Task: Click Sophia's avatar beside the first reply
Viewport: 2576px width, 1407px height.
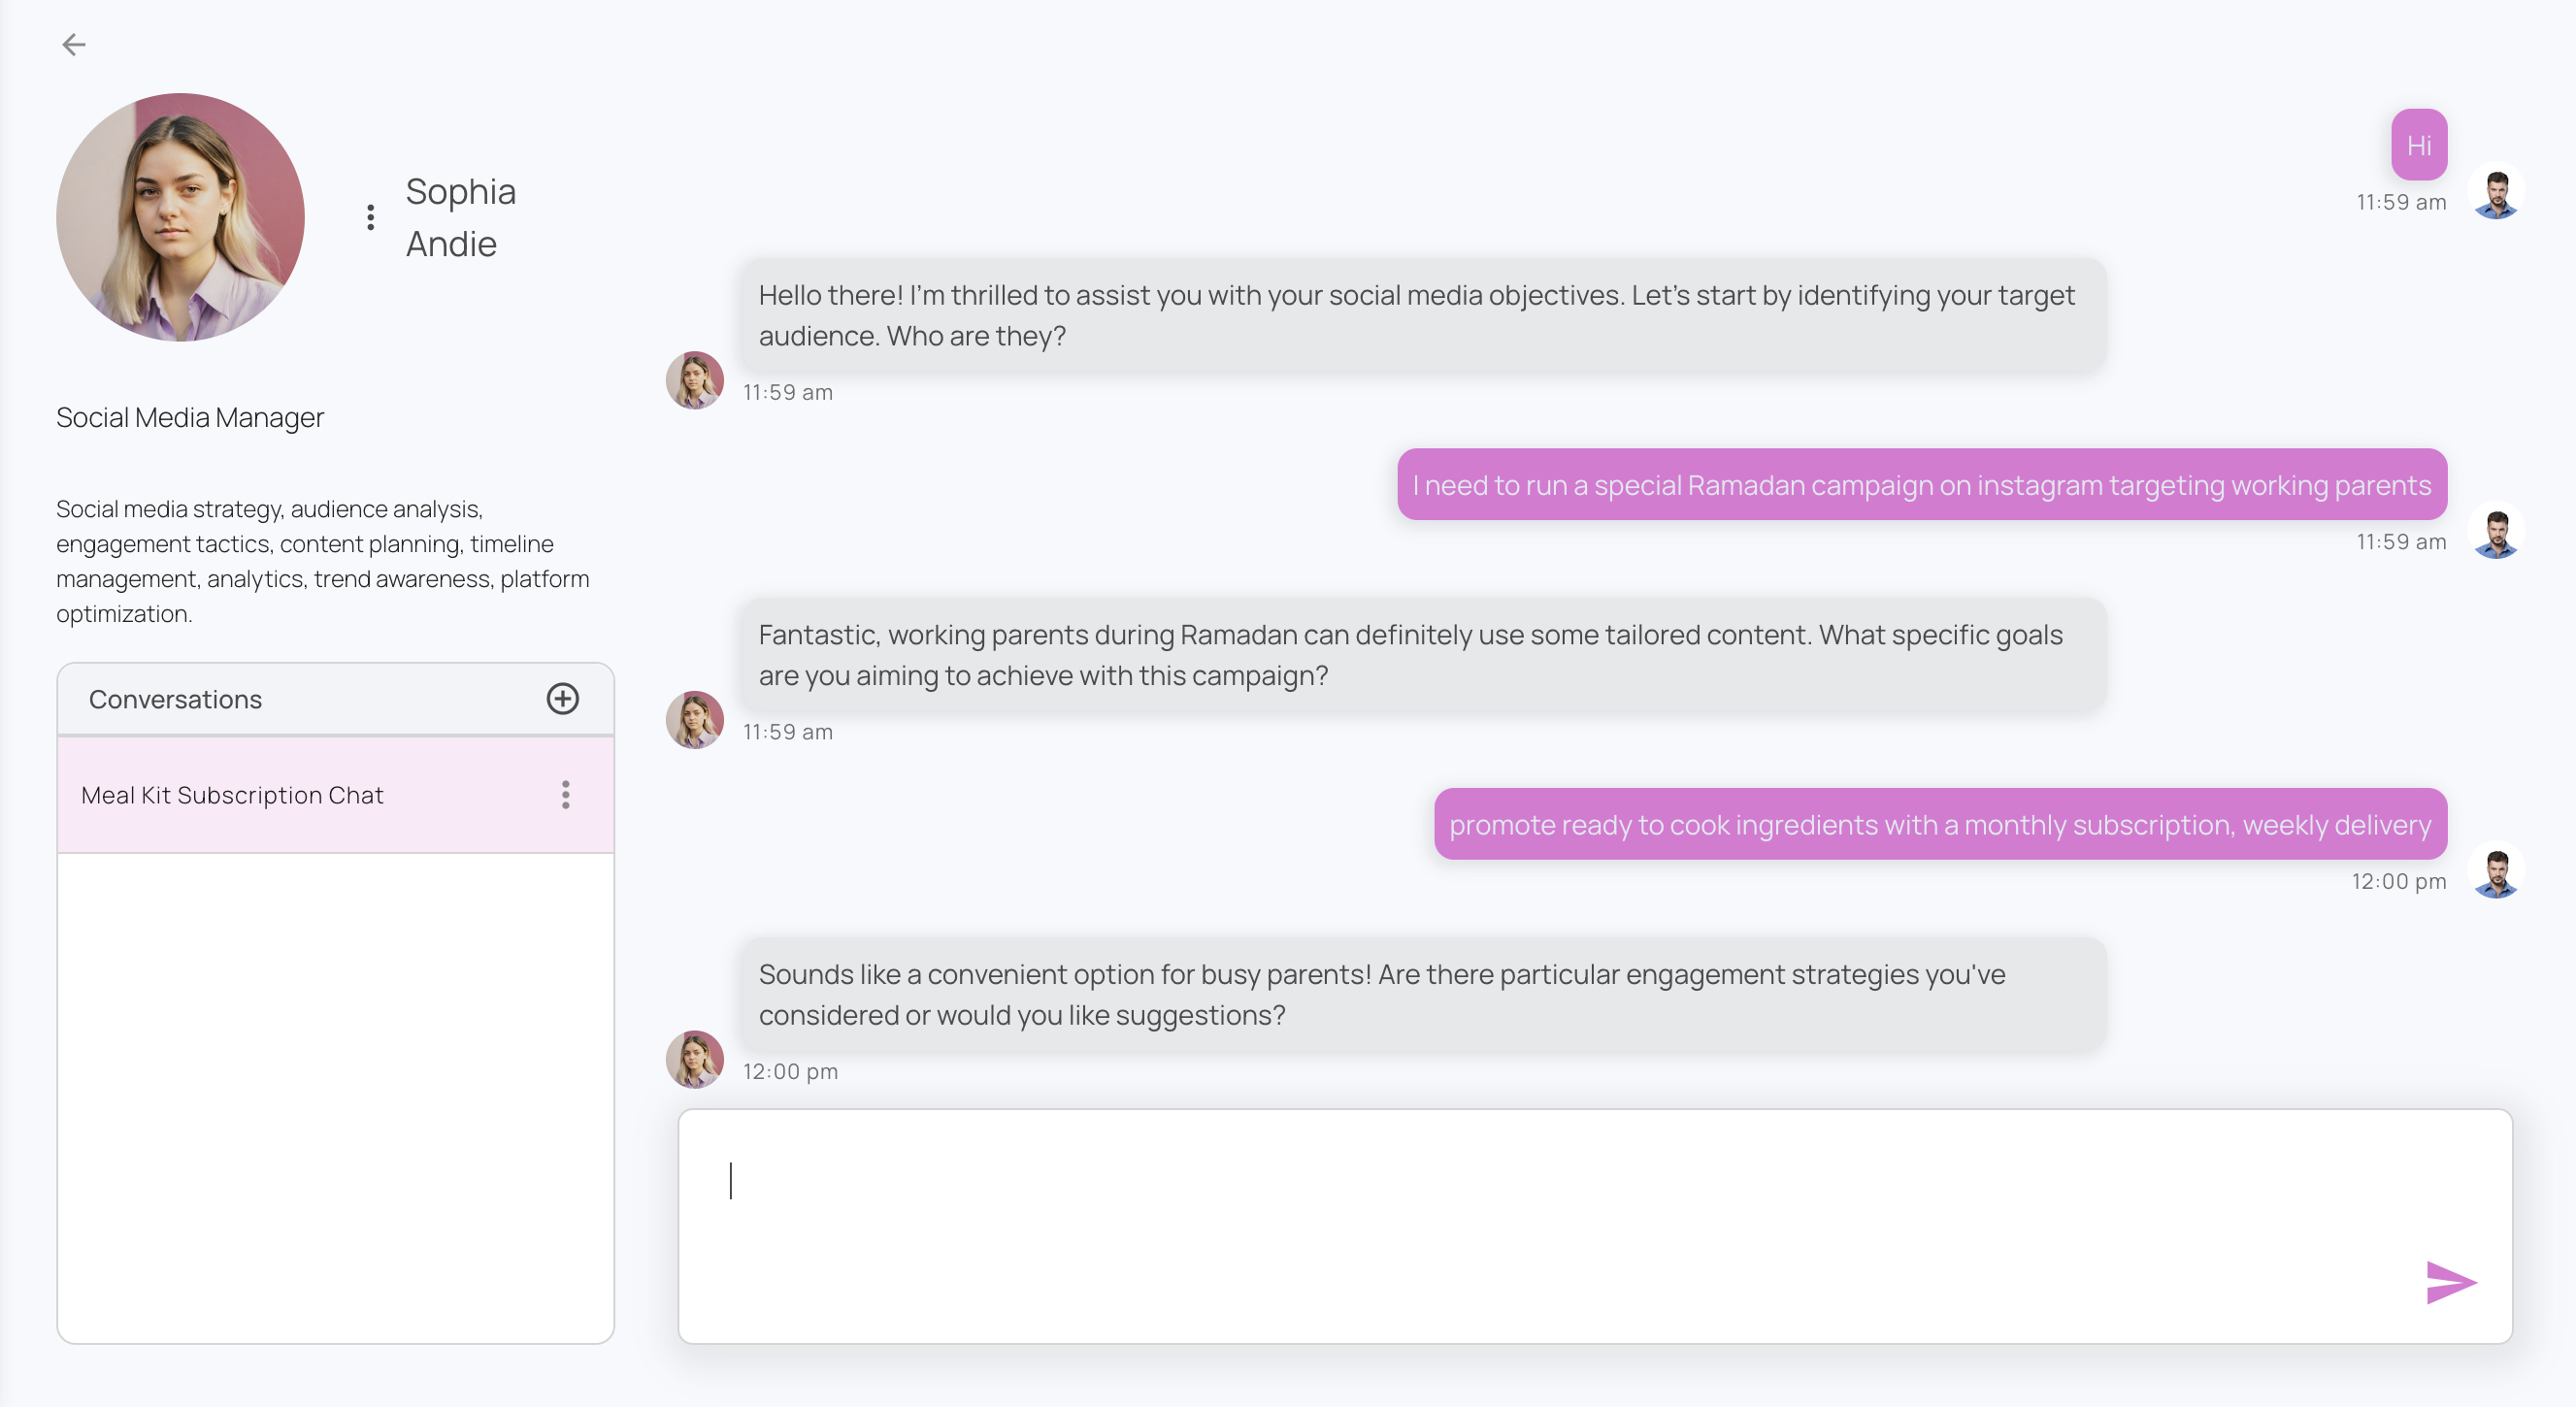Action: pos(695,380)
